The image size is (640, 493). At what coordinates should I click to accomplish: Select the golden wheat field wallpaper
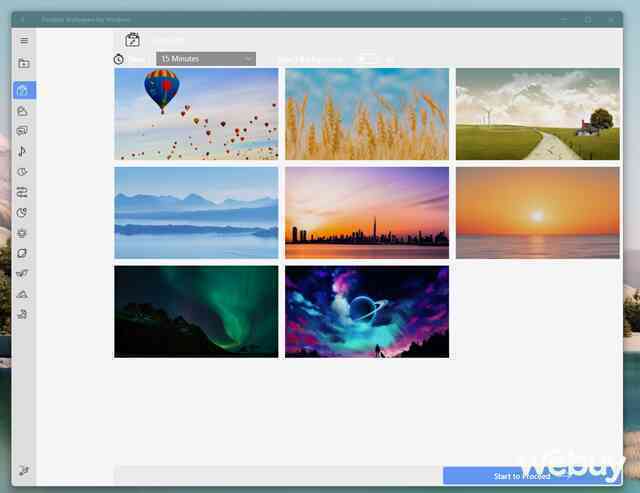367,114
